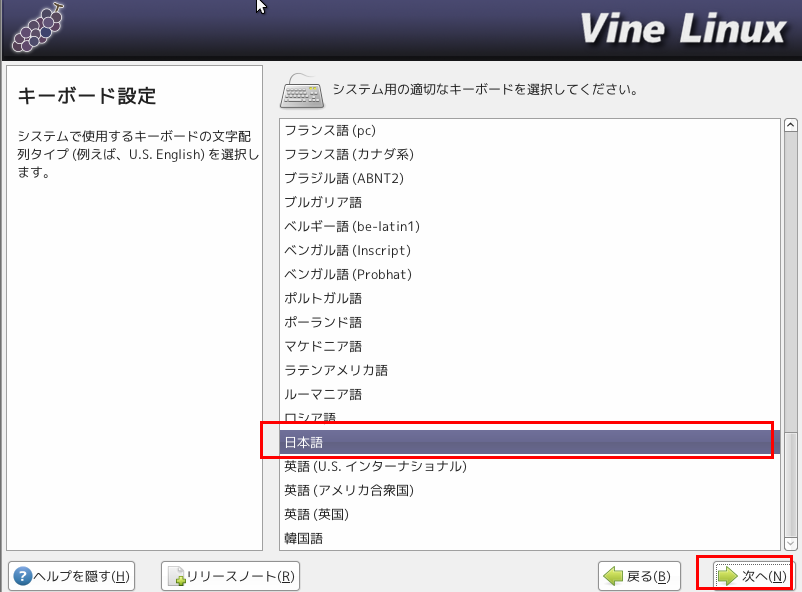Open the release notes (リリースノート) button
The height and width of the screenshot is (592, 802).
click(230, 576)
